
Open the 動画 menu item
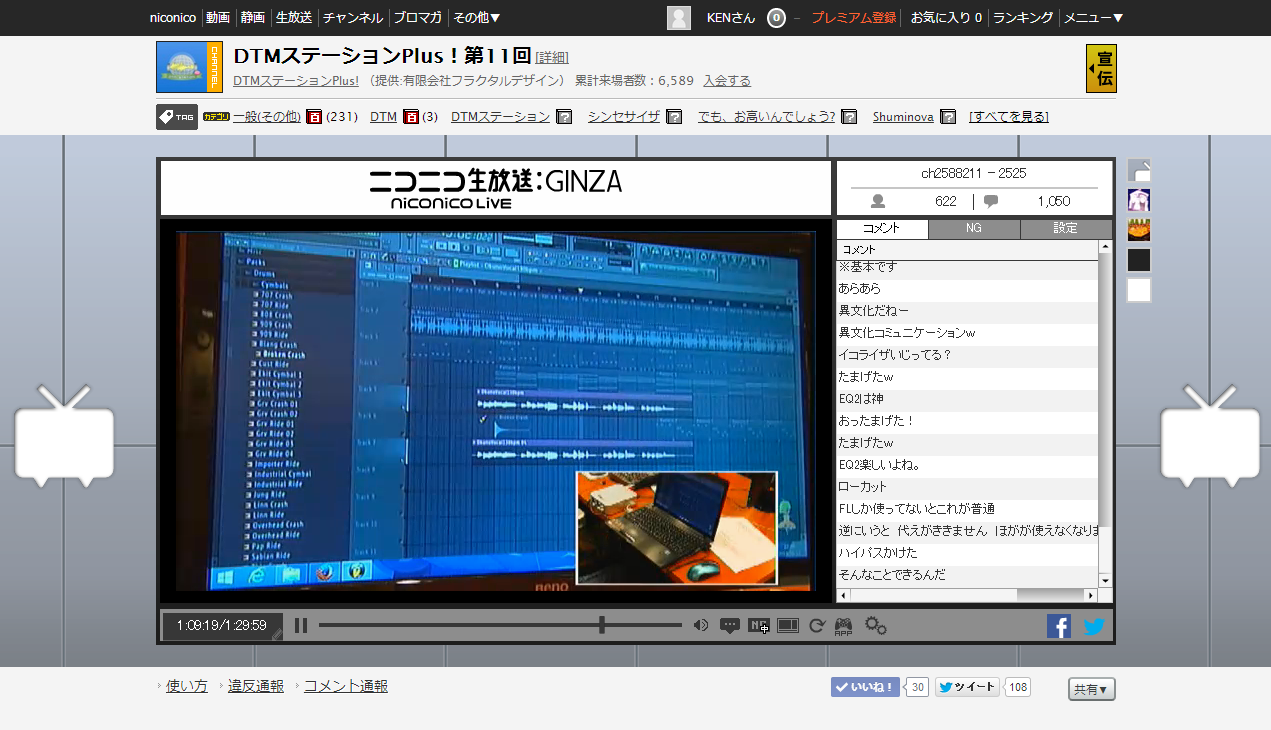[218, 18]
